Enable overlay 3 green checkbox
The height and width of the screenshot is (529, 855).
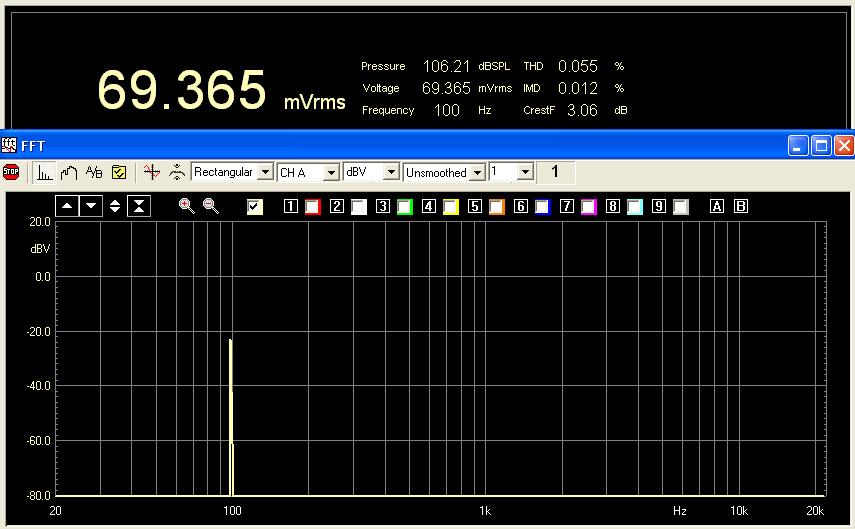404,207
